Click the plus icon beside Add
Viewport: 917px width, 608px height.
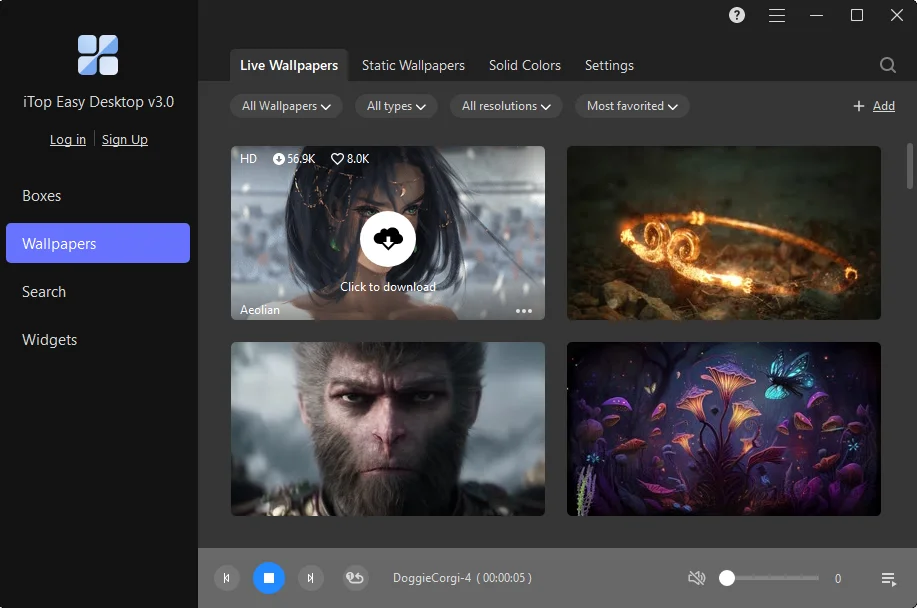pos(859,106)
